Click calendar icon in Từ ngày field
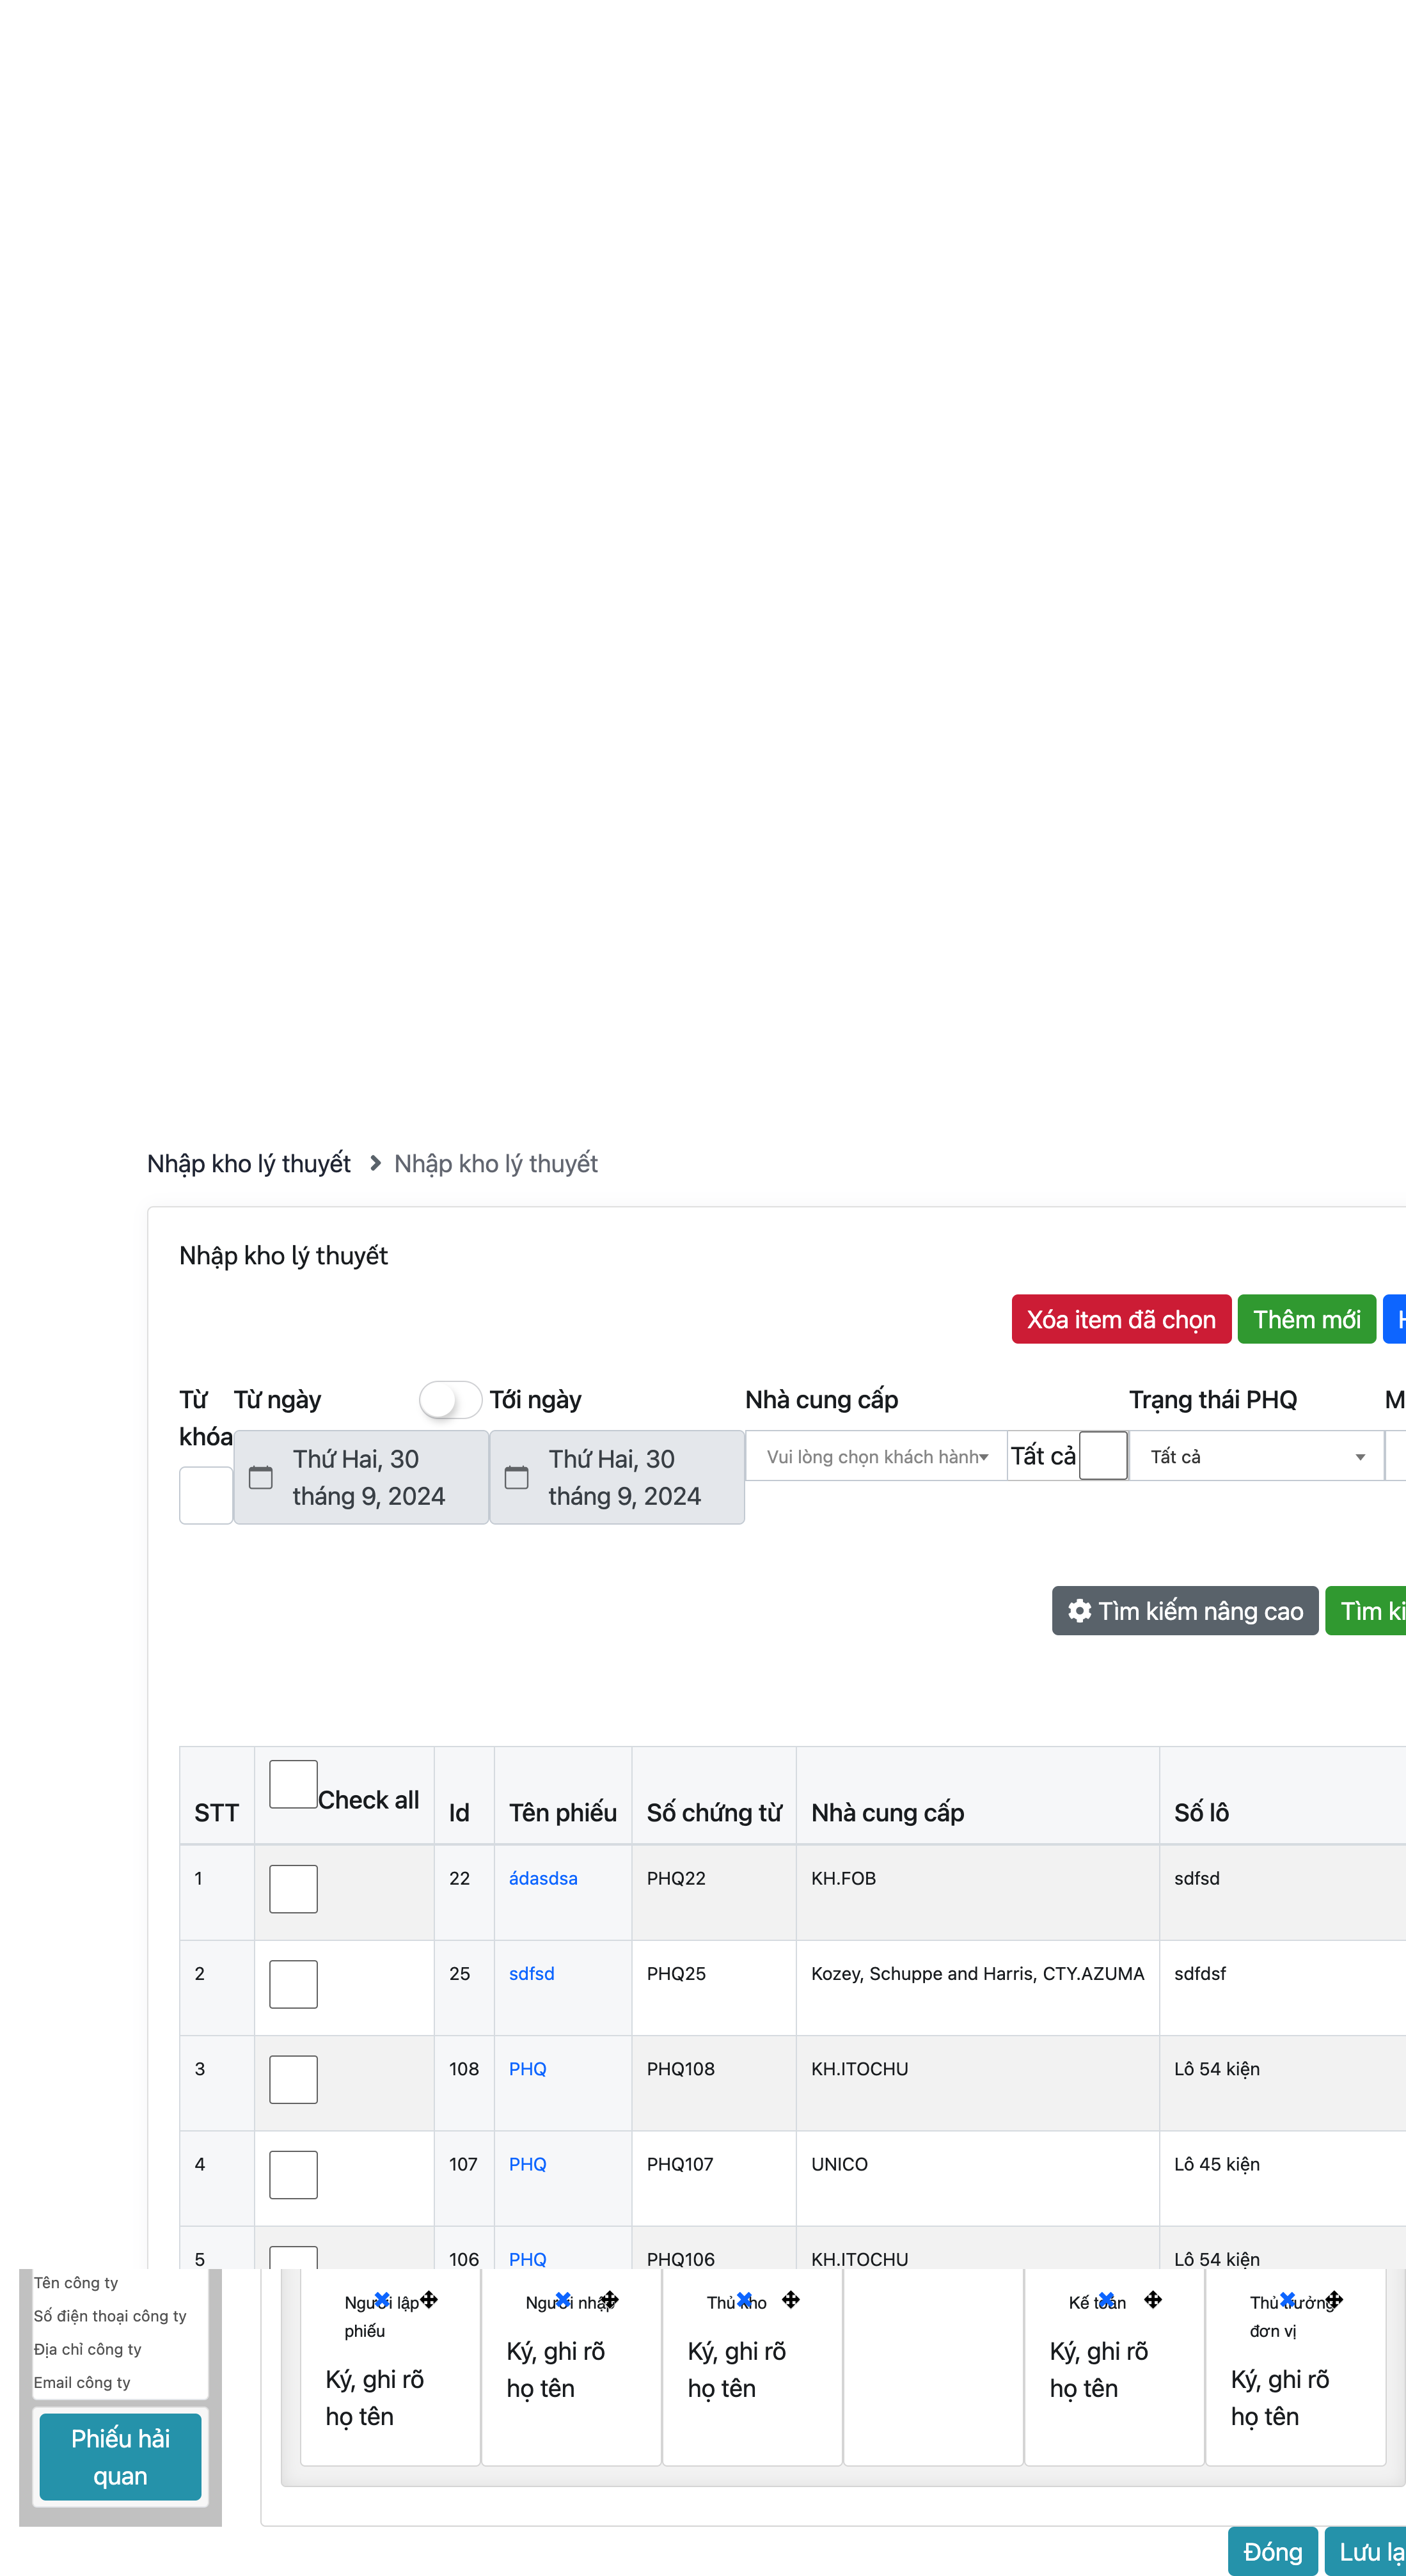Screen dimensions: 1406x2576 click(261, 1477)
